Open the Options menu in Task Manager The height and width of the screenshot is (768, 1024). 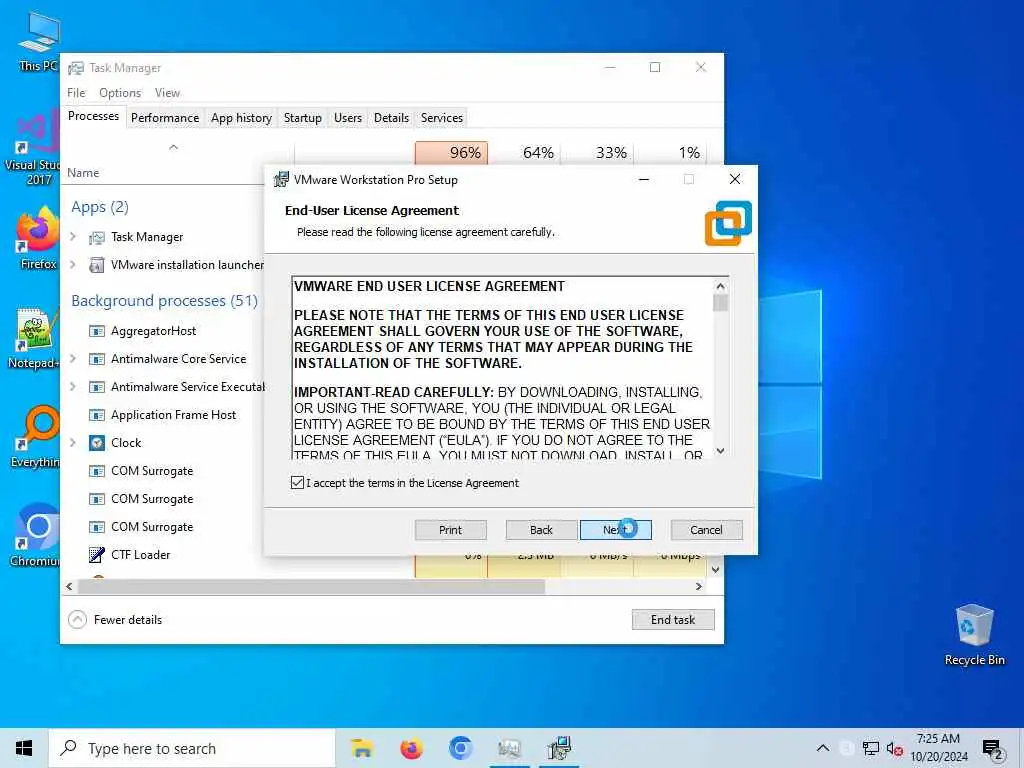coord(120,93)
